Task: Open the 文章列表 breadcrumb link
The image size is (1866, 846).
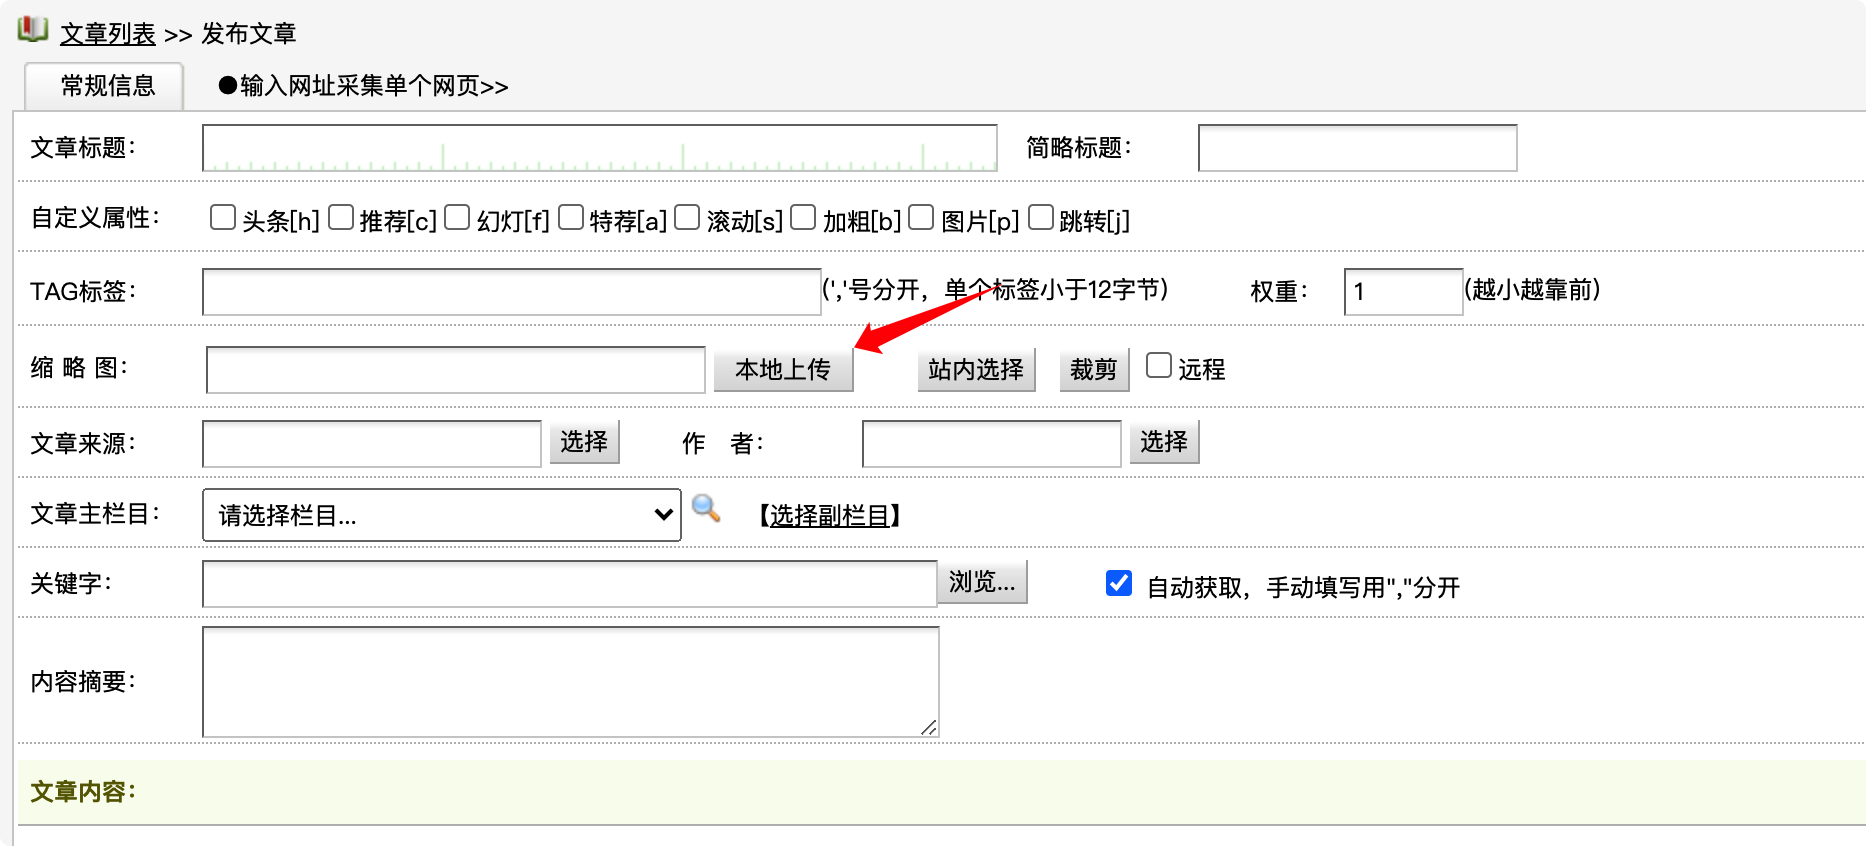Action: (108, 34)
